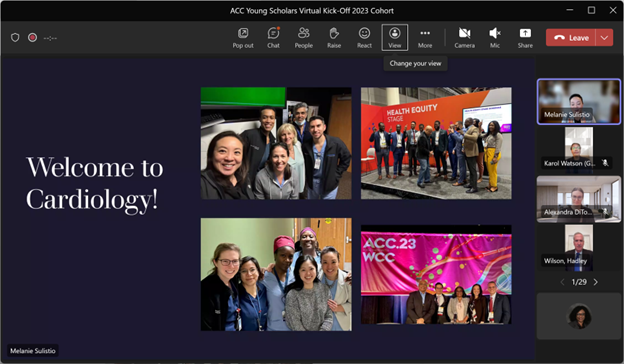The width and height of the screenshot is (624, 364).
Task: Click the Melanie Sulistio presenter name label
Action: 33,351
